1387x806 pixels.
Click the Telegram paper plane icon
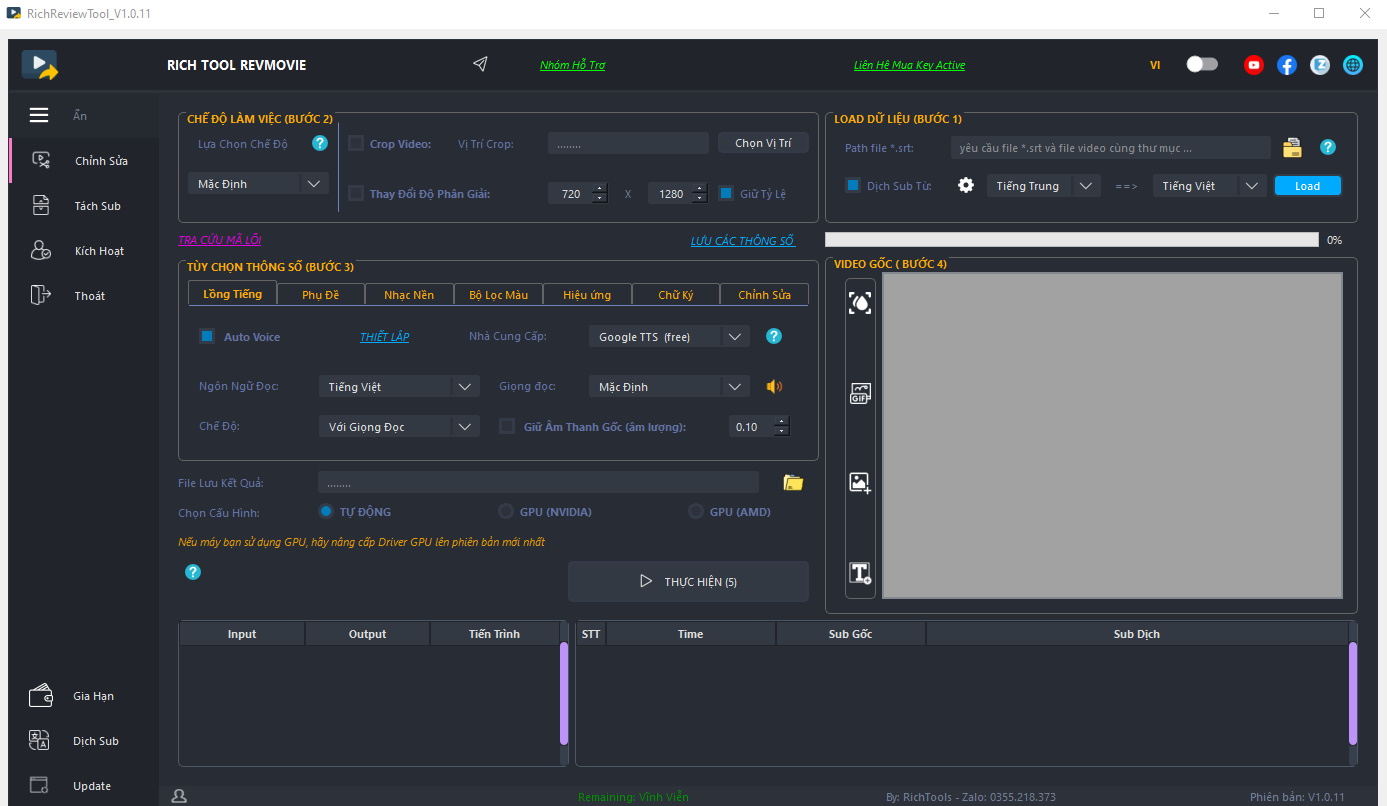(480, 65)
